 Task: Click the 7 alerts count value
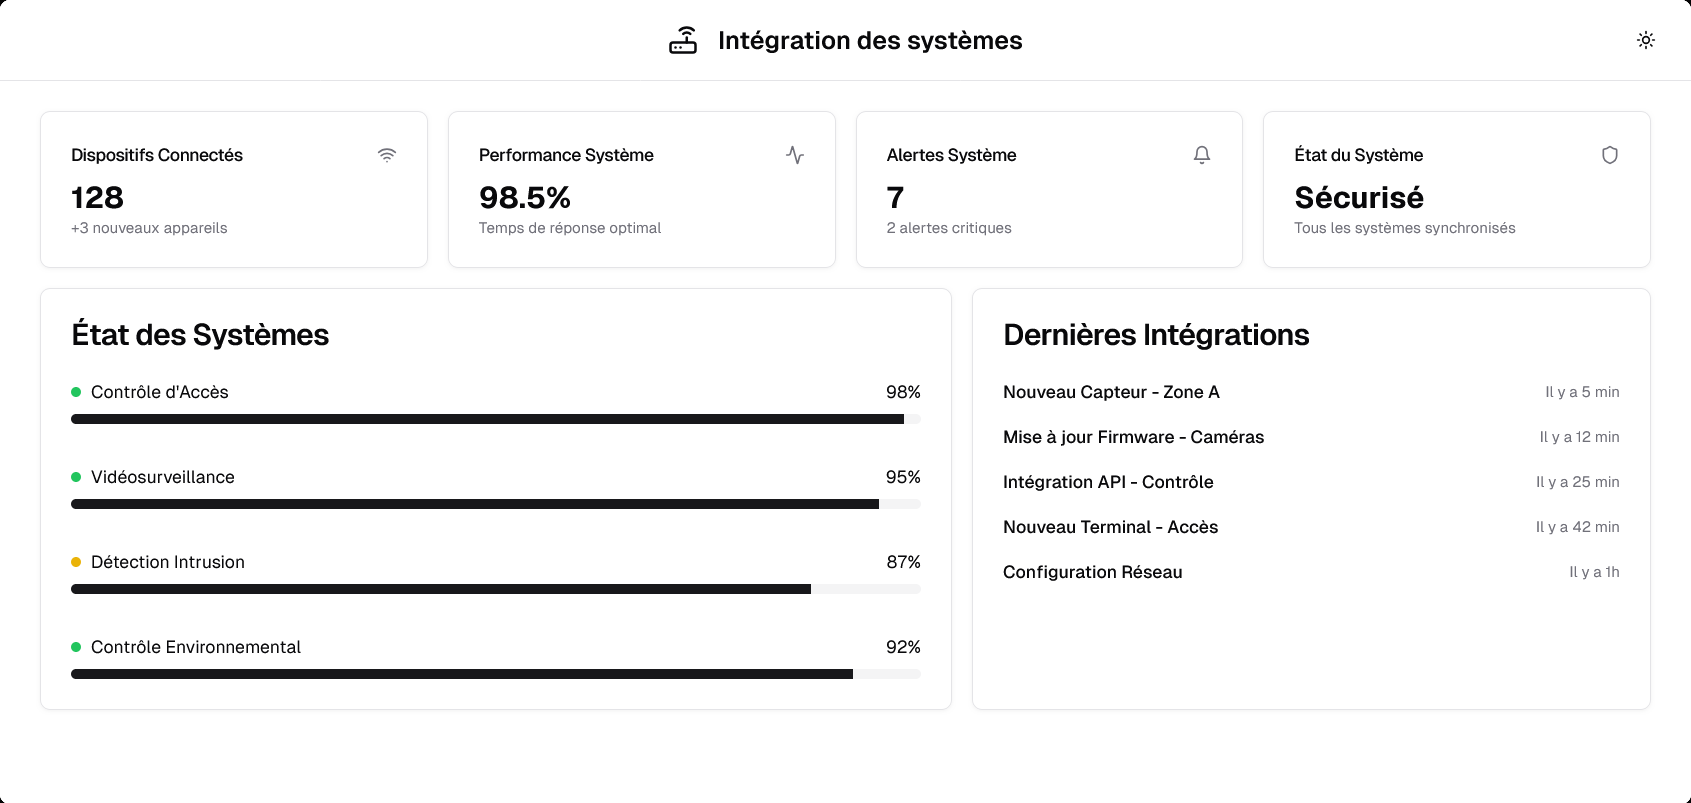click(x=896, y=197)
